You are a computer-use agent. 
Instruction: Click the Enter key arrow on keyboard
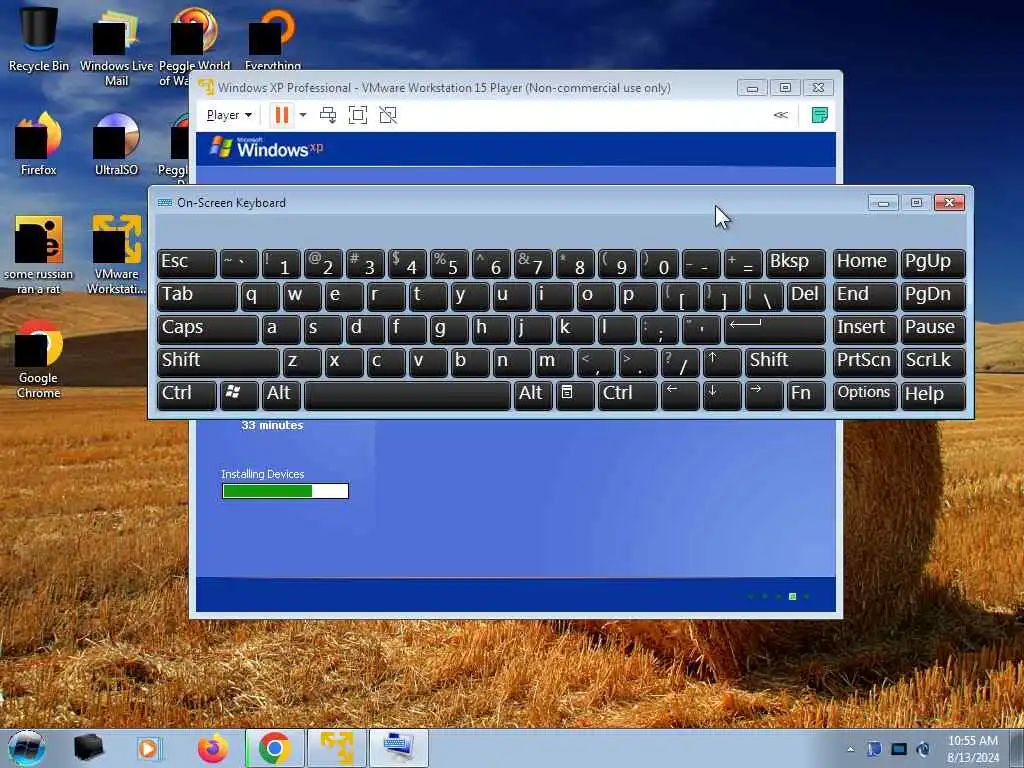tap(775, 329)
